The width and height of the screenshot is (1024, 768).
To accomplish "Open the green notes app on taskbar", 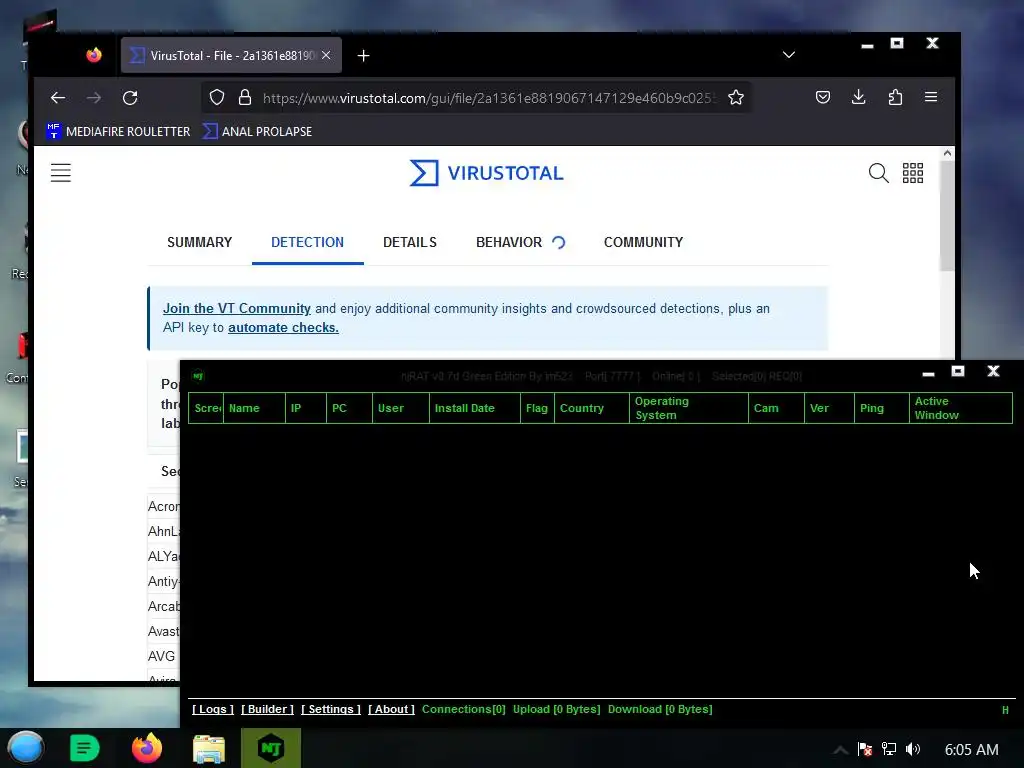I will (84, 748).
